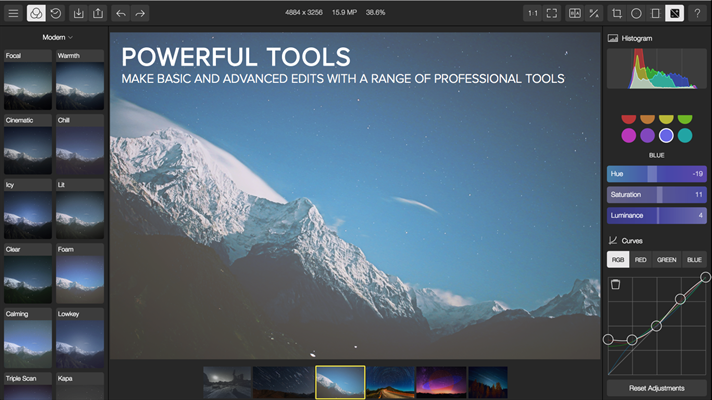Delete curve point with trash icon
This screenshot has width=712, height=400.
615,284
